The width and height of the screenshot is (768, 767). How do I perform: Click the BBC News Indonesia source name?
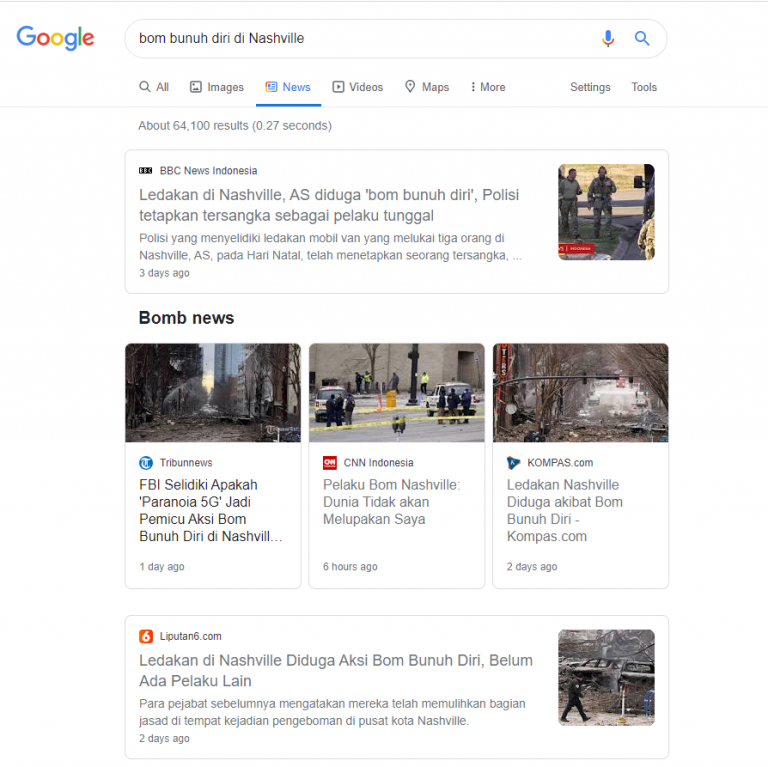[x=208, y=170]
